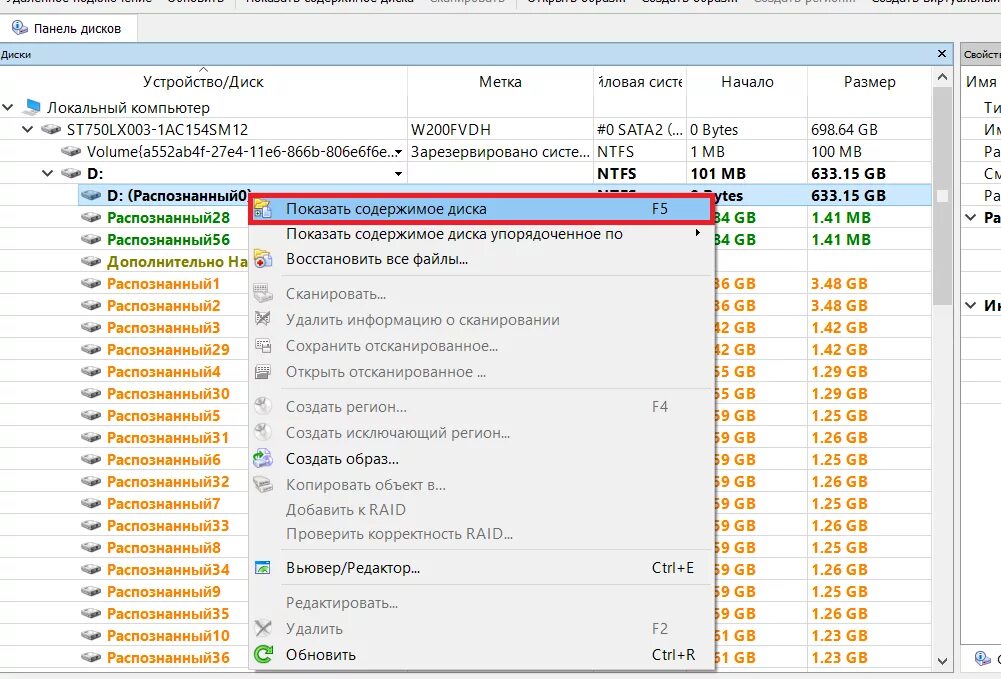Select 'Распознанный2' in disk list
1001x679 pixels.
[163, 306]
